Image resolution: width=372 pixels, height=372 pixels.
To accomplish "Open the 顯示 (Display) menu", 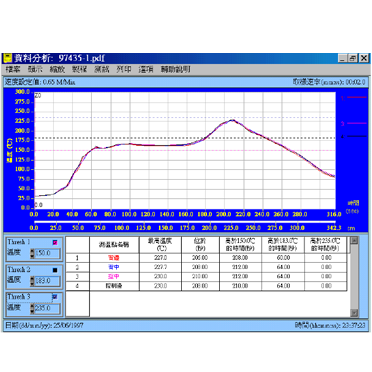I will point(35,69).
